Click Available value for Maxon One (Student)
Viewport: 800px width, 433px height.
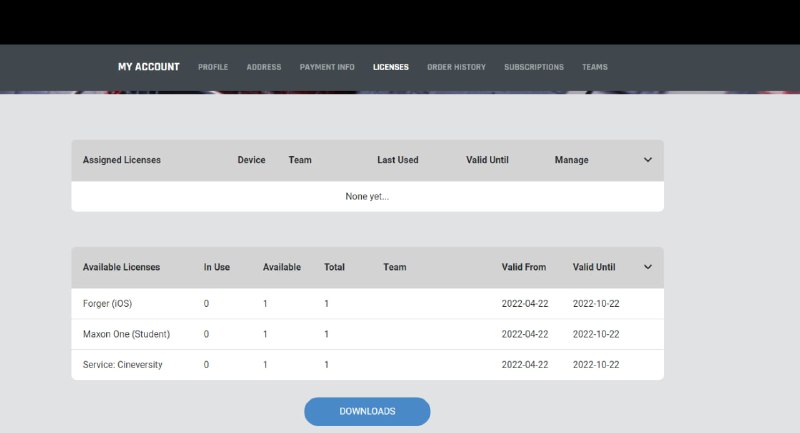pyautogui.click(x=265, y=334)
